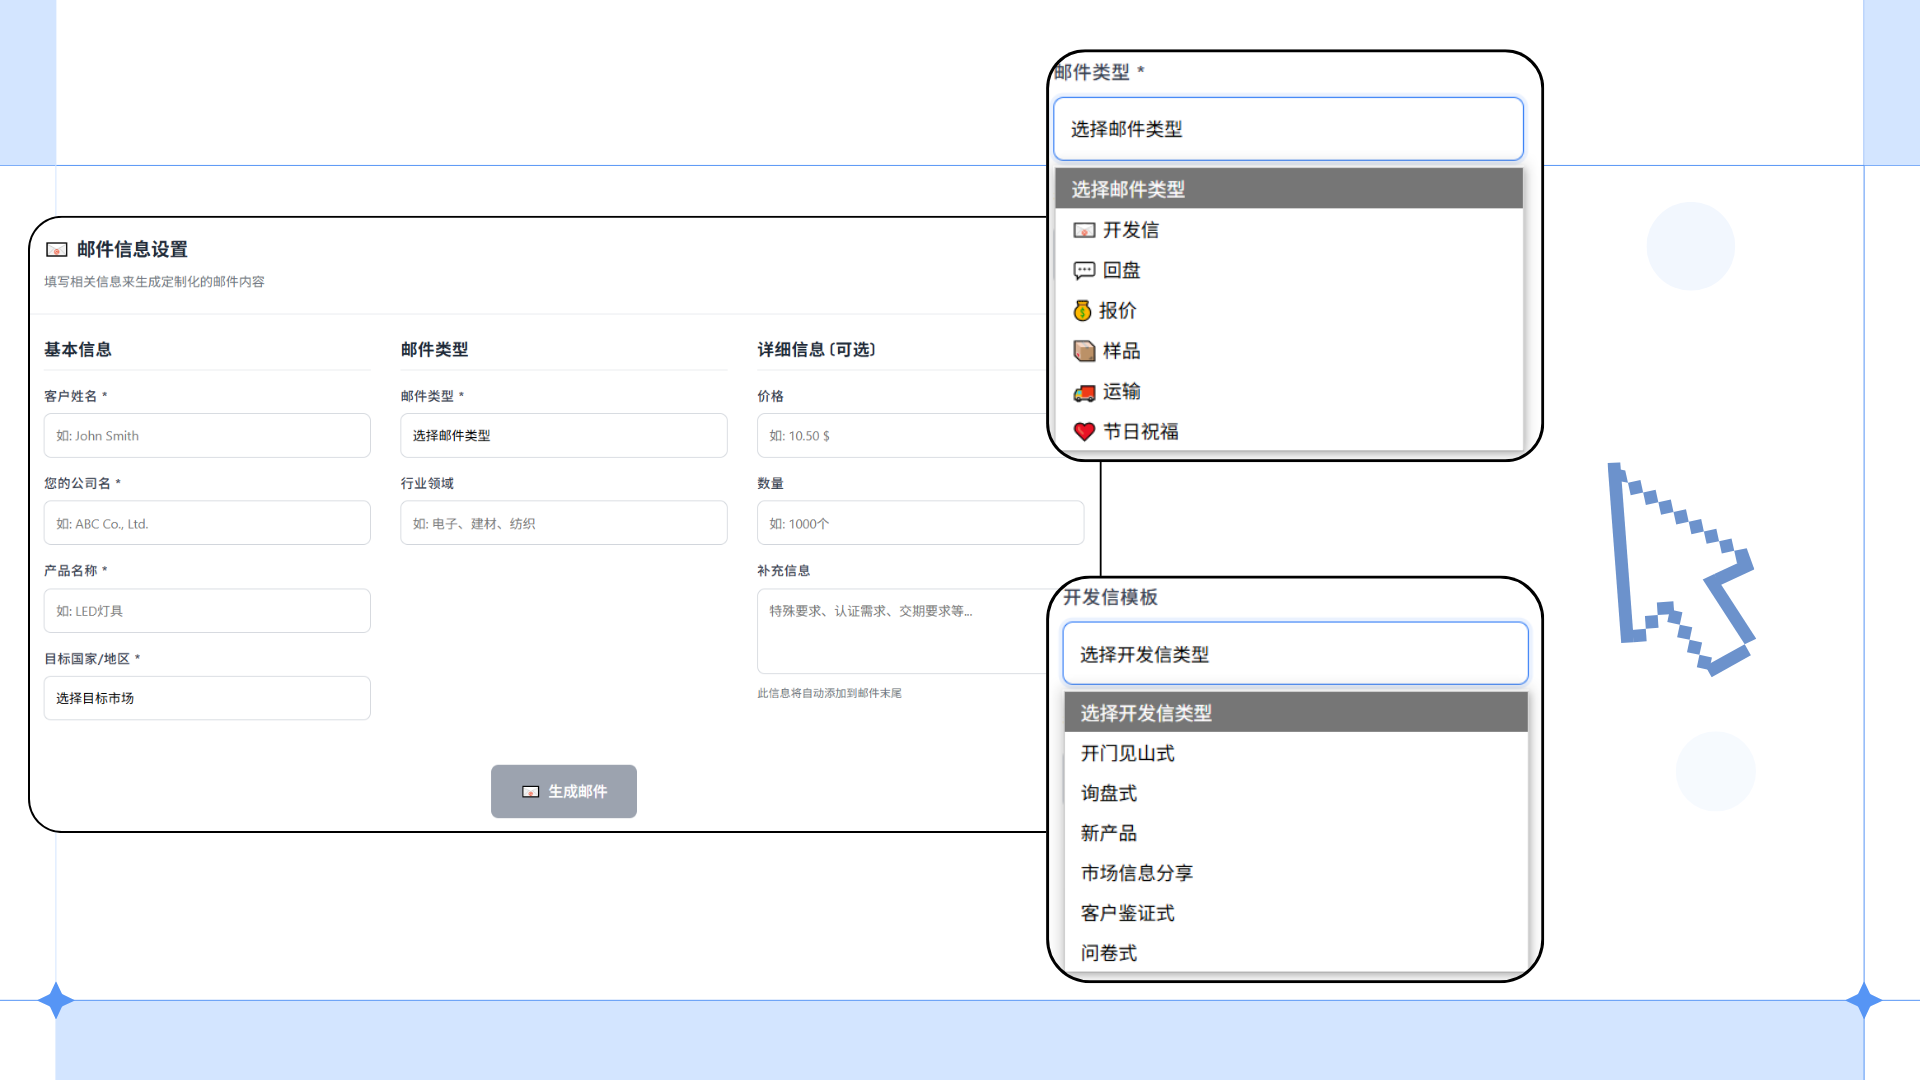
Task: Select 市场信息分享 template option
Action: point(1136,873)
